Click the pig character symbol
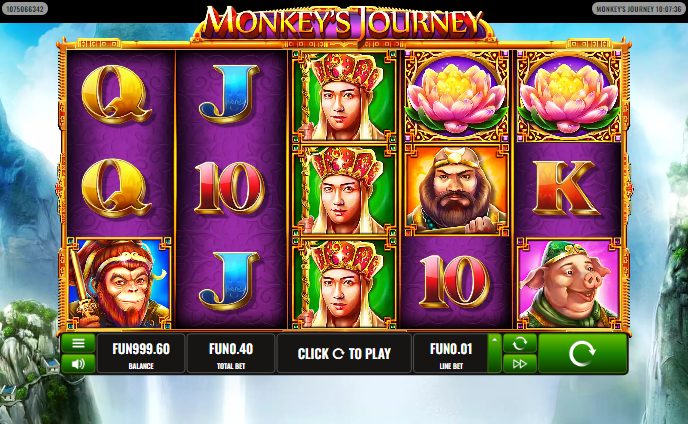688x424 pixels. pos(569,284)
